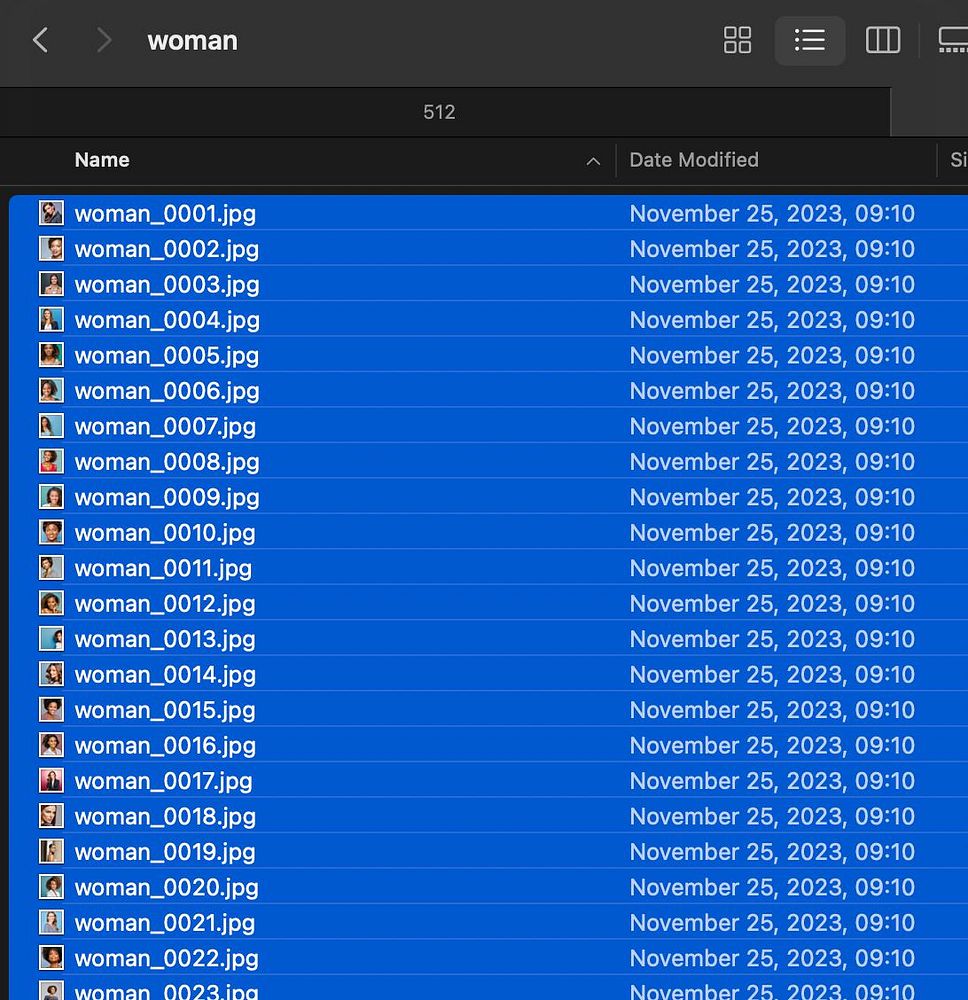Click thumbnail icon of woman_0014.jpg
The height and width of the screenshot is (1000, 968).
click(x=51, y=674)
